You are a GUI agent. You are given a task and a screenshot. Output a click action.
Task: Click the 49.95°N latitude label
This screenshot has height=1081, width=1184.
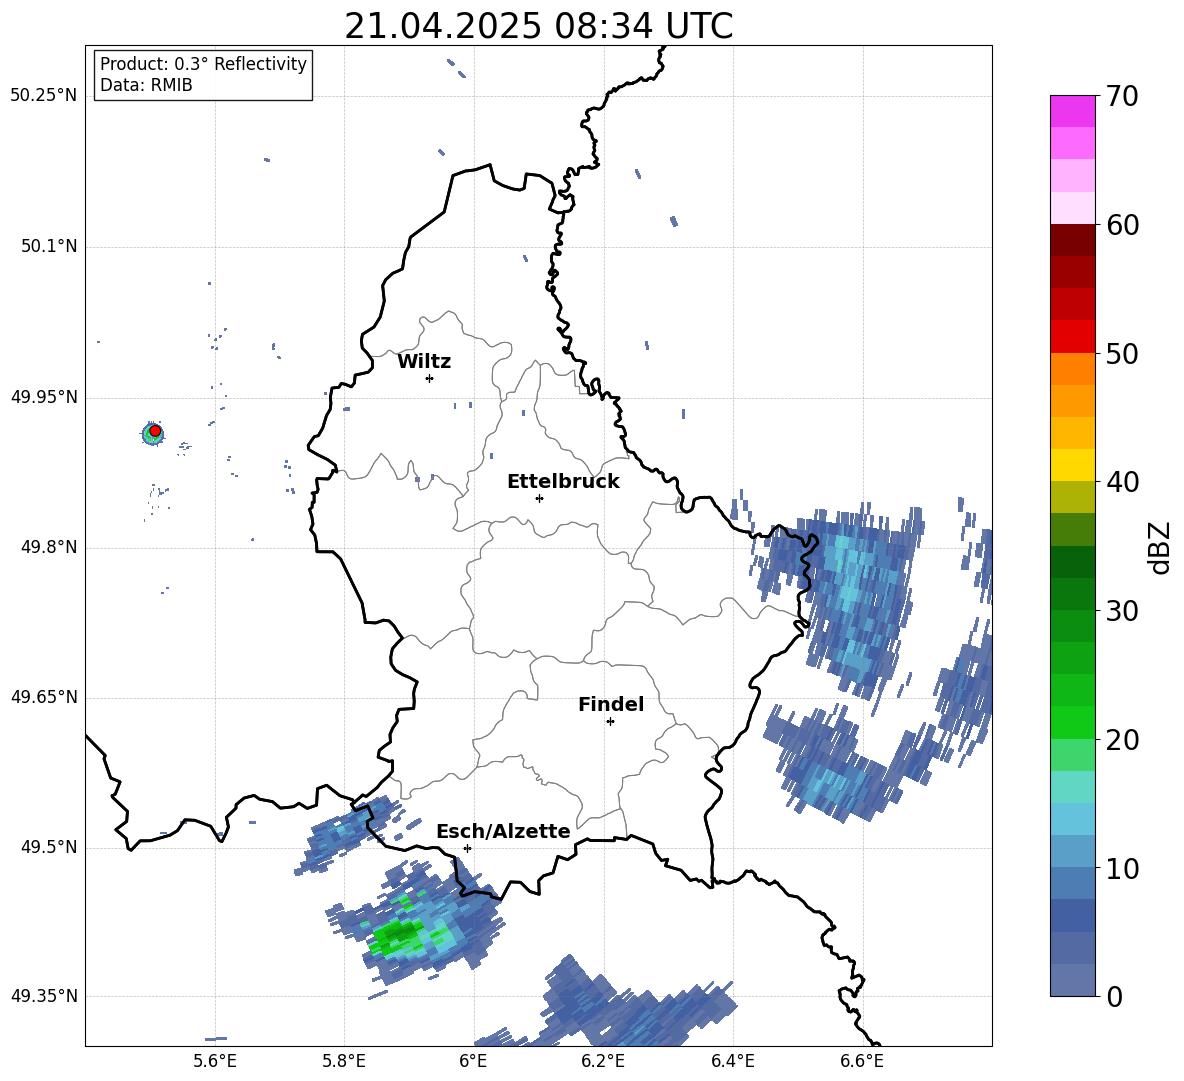click(x=44, y=397)
